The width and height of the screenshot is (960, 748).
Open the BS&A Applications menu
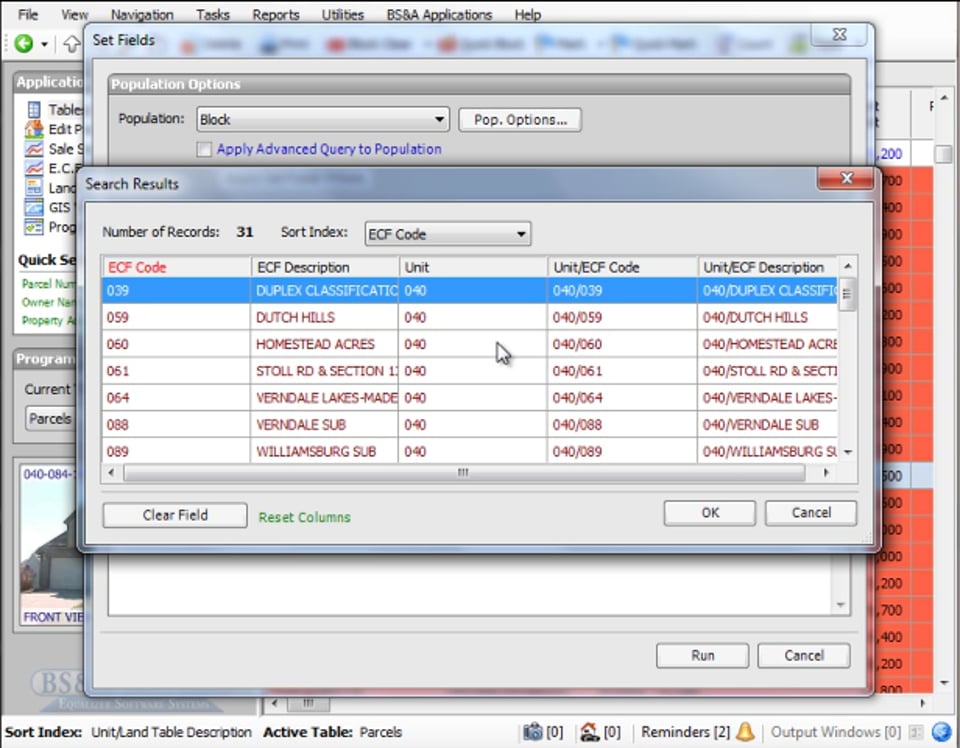[x=439, y=15]
